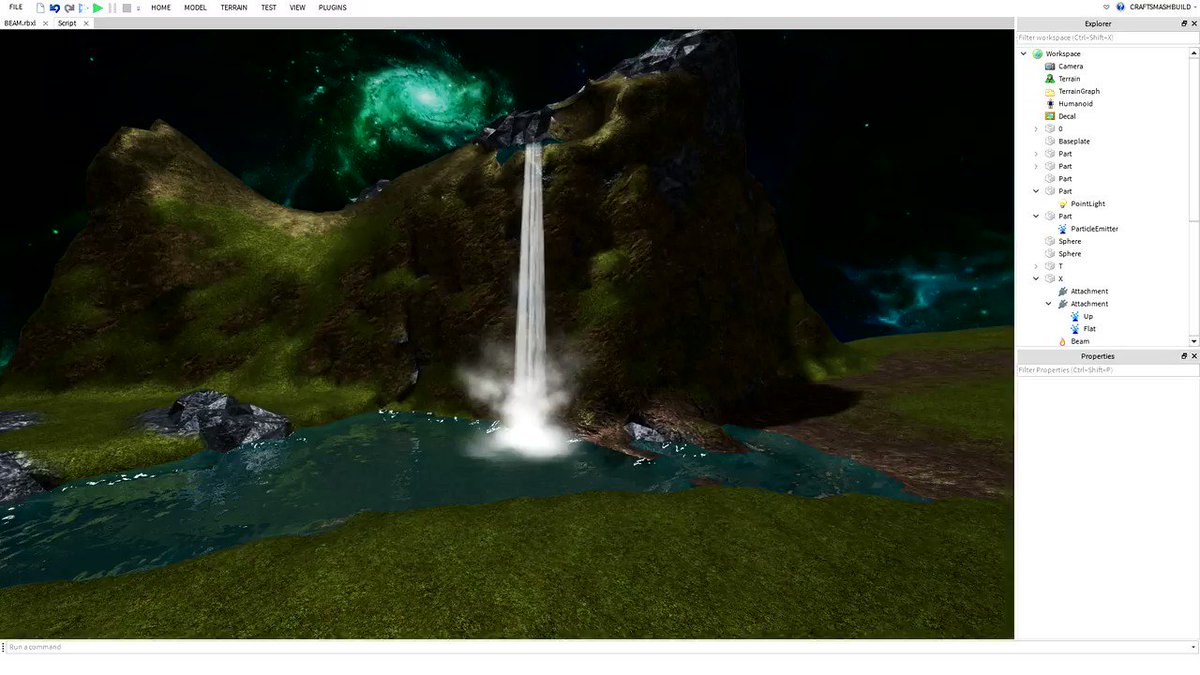
Task: Select the Camera object icon
Action: pyautogui.click(x=1049, y=66)
